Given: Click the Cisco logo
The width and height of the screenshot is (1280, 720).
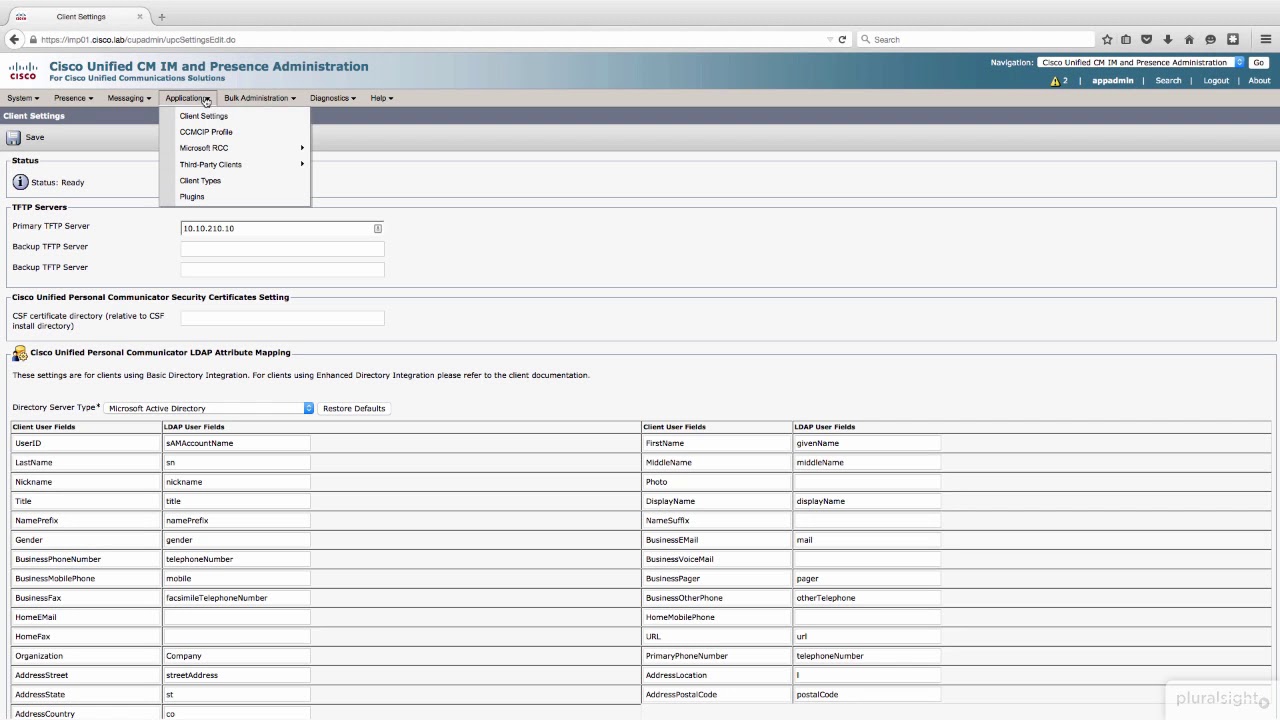Looking at the screenshot, I should (x=23, y=71).
